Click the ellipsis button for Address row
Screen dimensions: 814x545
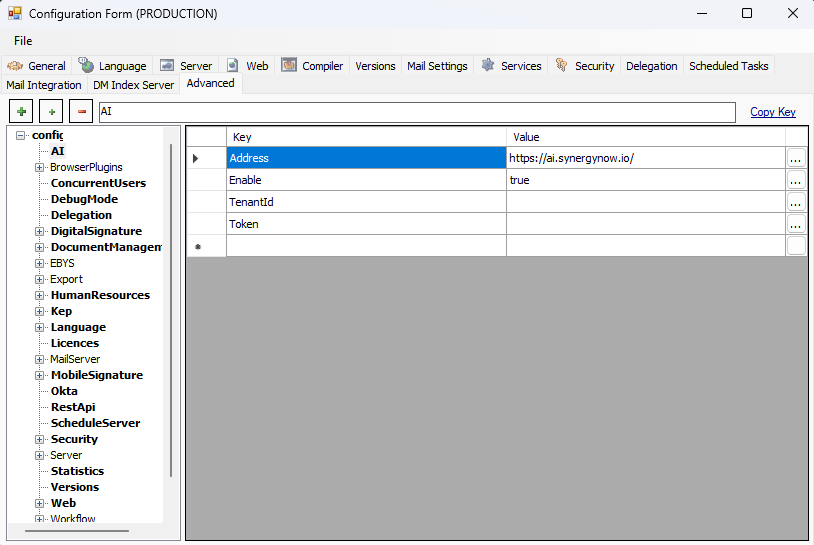[x=795, y=158]
